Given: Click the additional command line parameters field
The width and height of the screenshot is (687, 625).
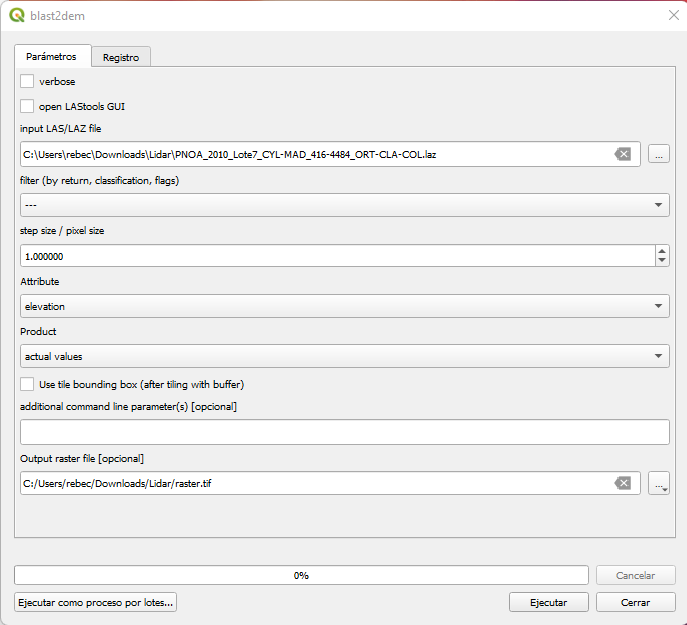Looking at the screenshot, I should [344, 432].
